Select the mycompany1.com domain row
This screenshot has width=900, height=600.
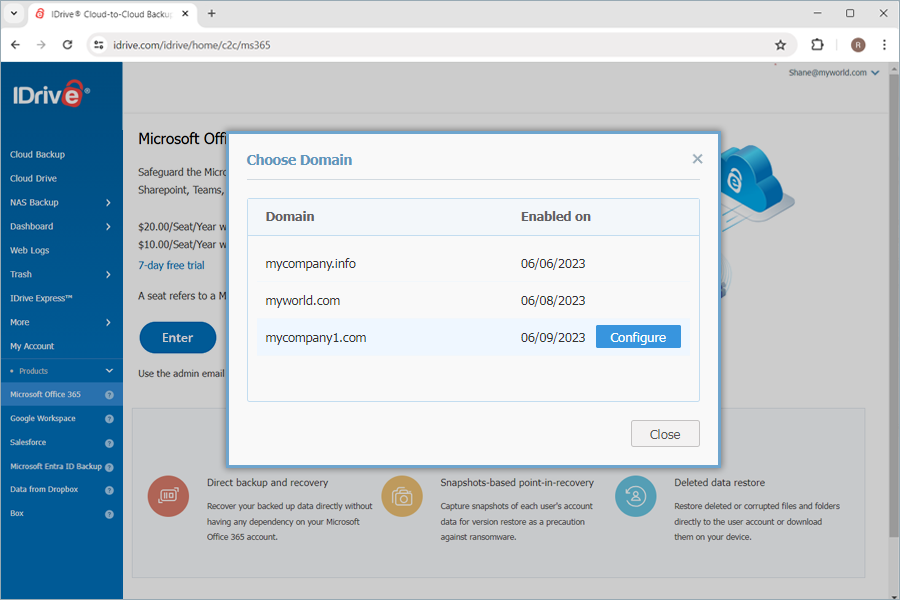coord(473,337)
